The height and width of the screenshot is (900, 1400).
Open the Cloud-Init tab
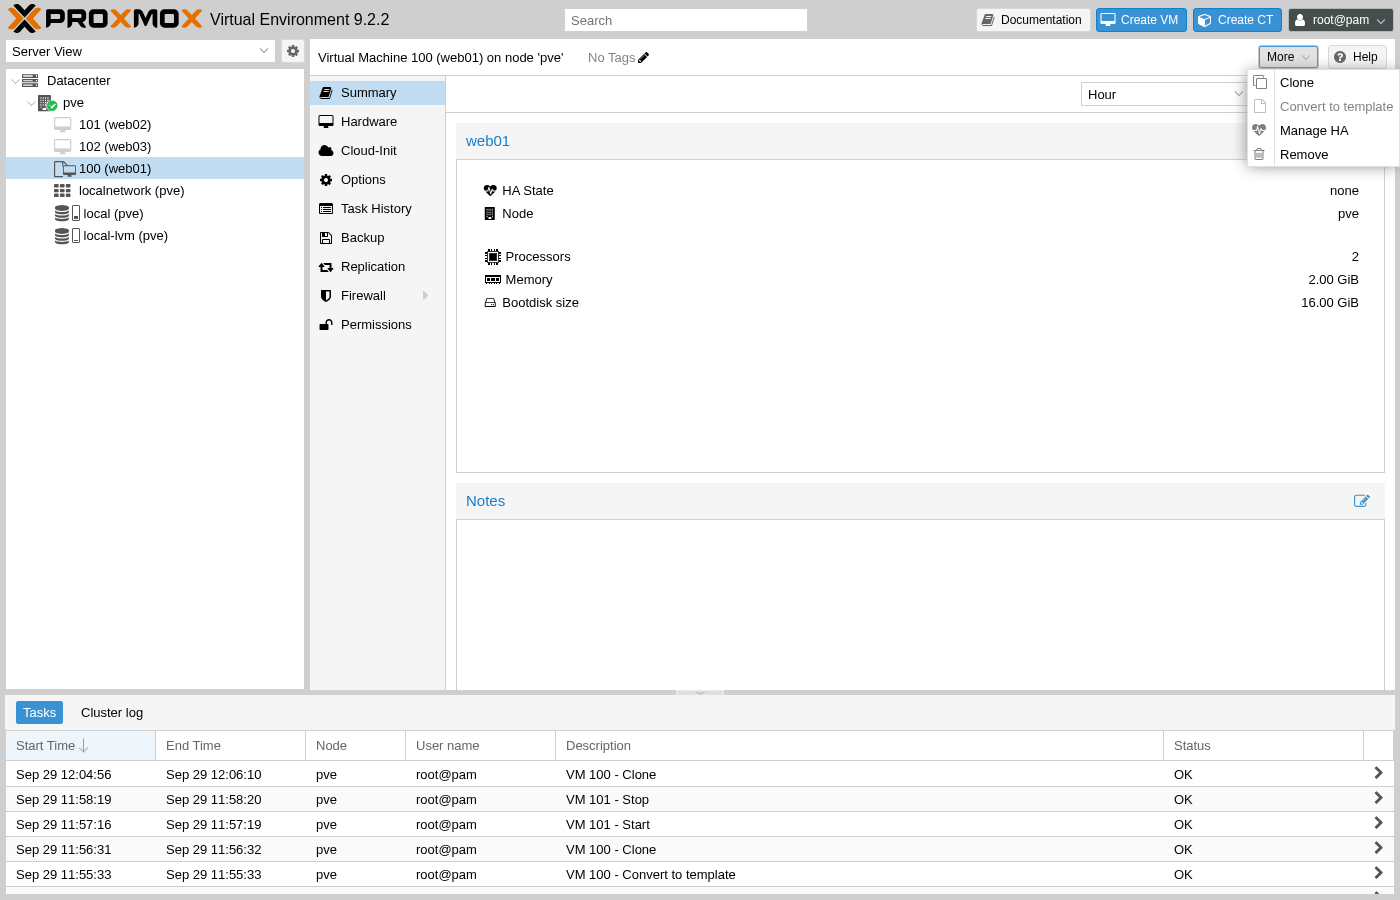coord(377,151)
